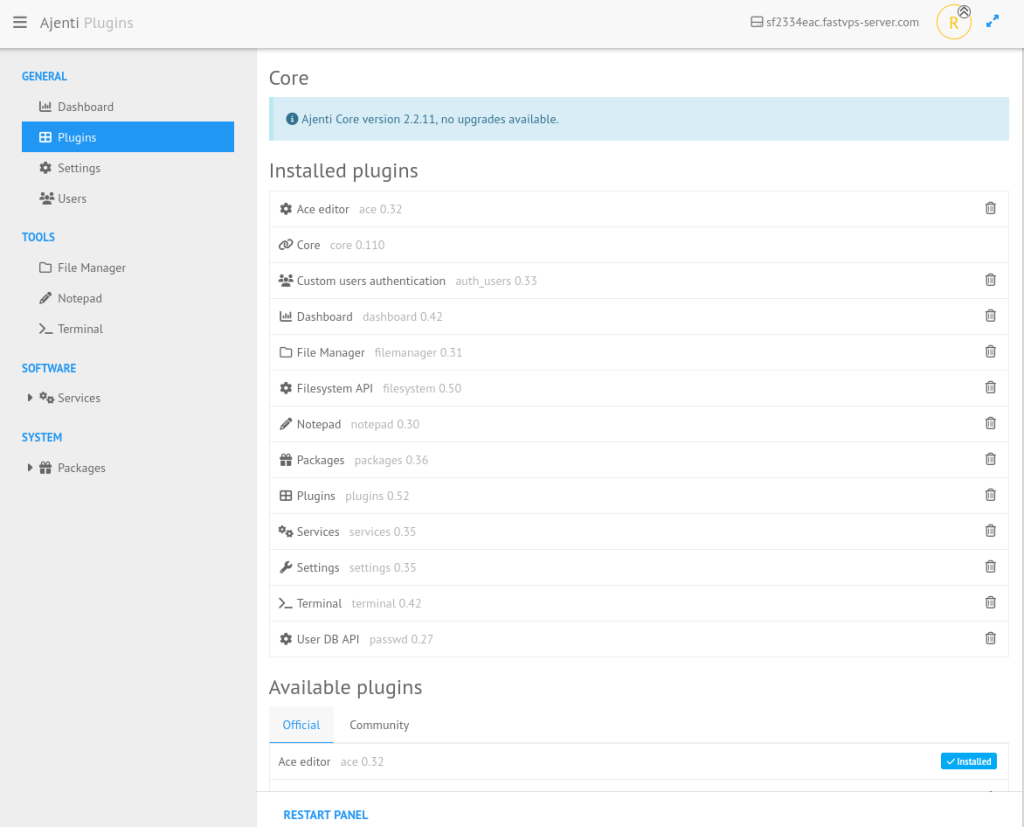Select the Official plugins tab
The height and width of the screenshot is (827, 1024).
[301, 725]
